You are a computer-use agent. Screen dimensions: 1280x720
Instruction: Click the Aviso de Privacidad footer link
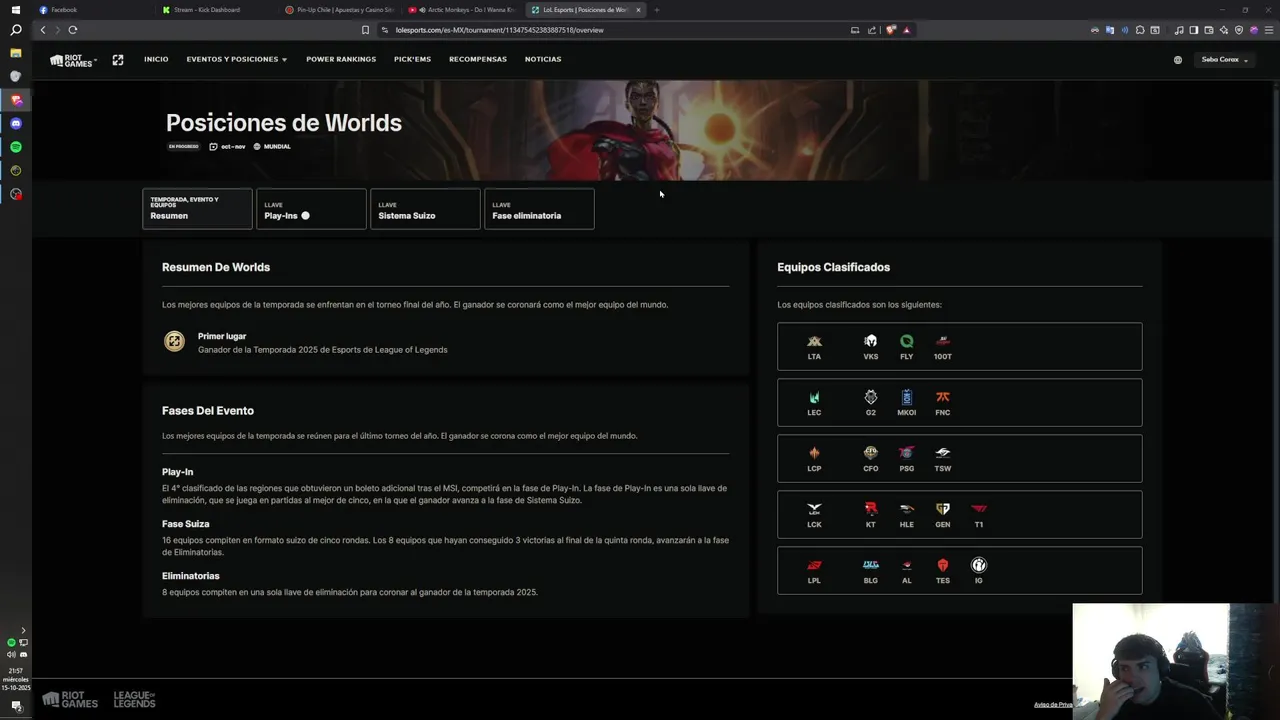click(1053, 704)
